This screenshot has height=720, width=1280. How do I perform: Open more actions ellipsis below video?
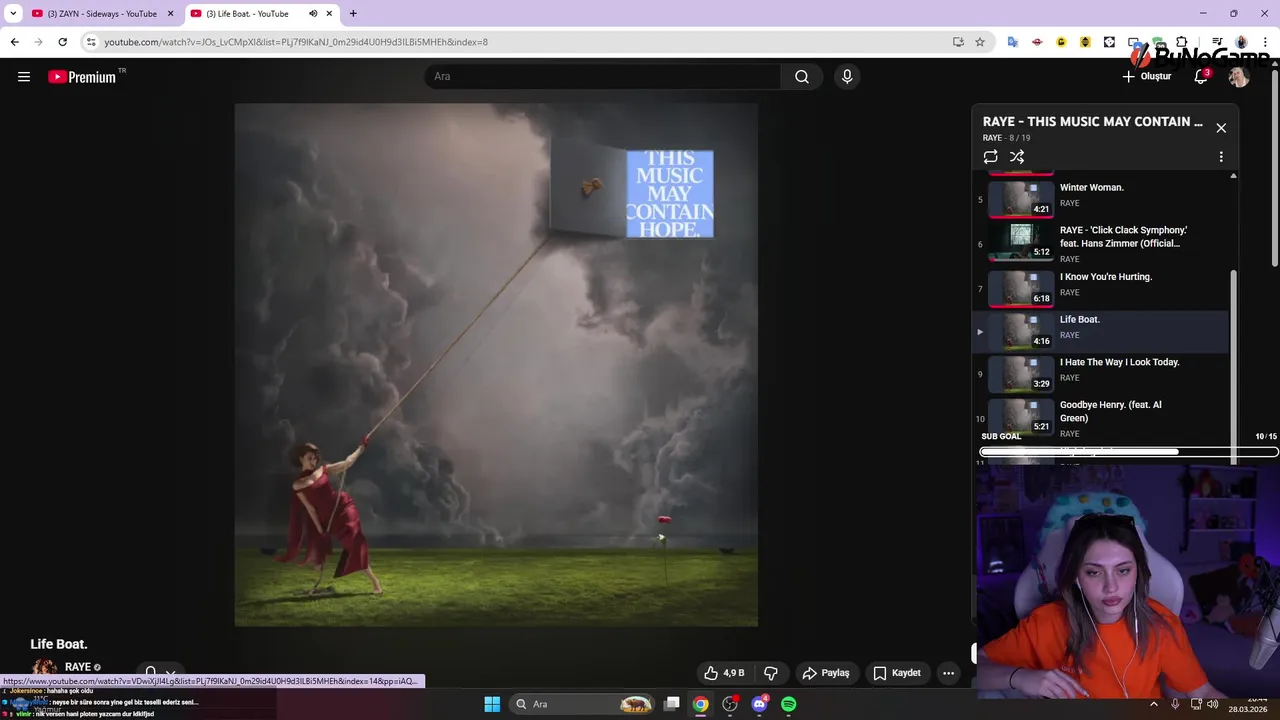tap(948, 673)
